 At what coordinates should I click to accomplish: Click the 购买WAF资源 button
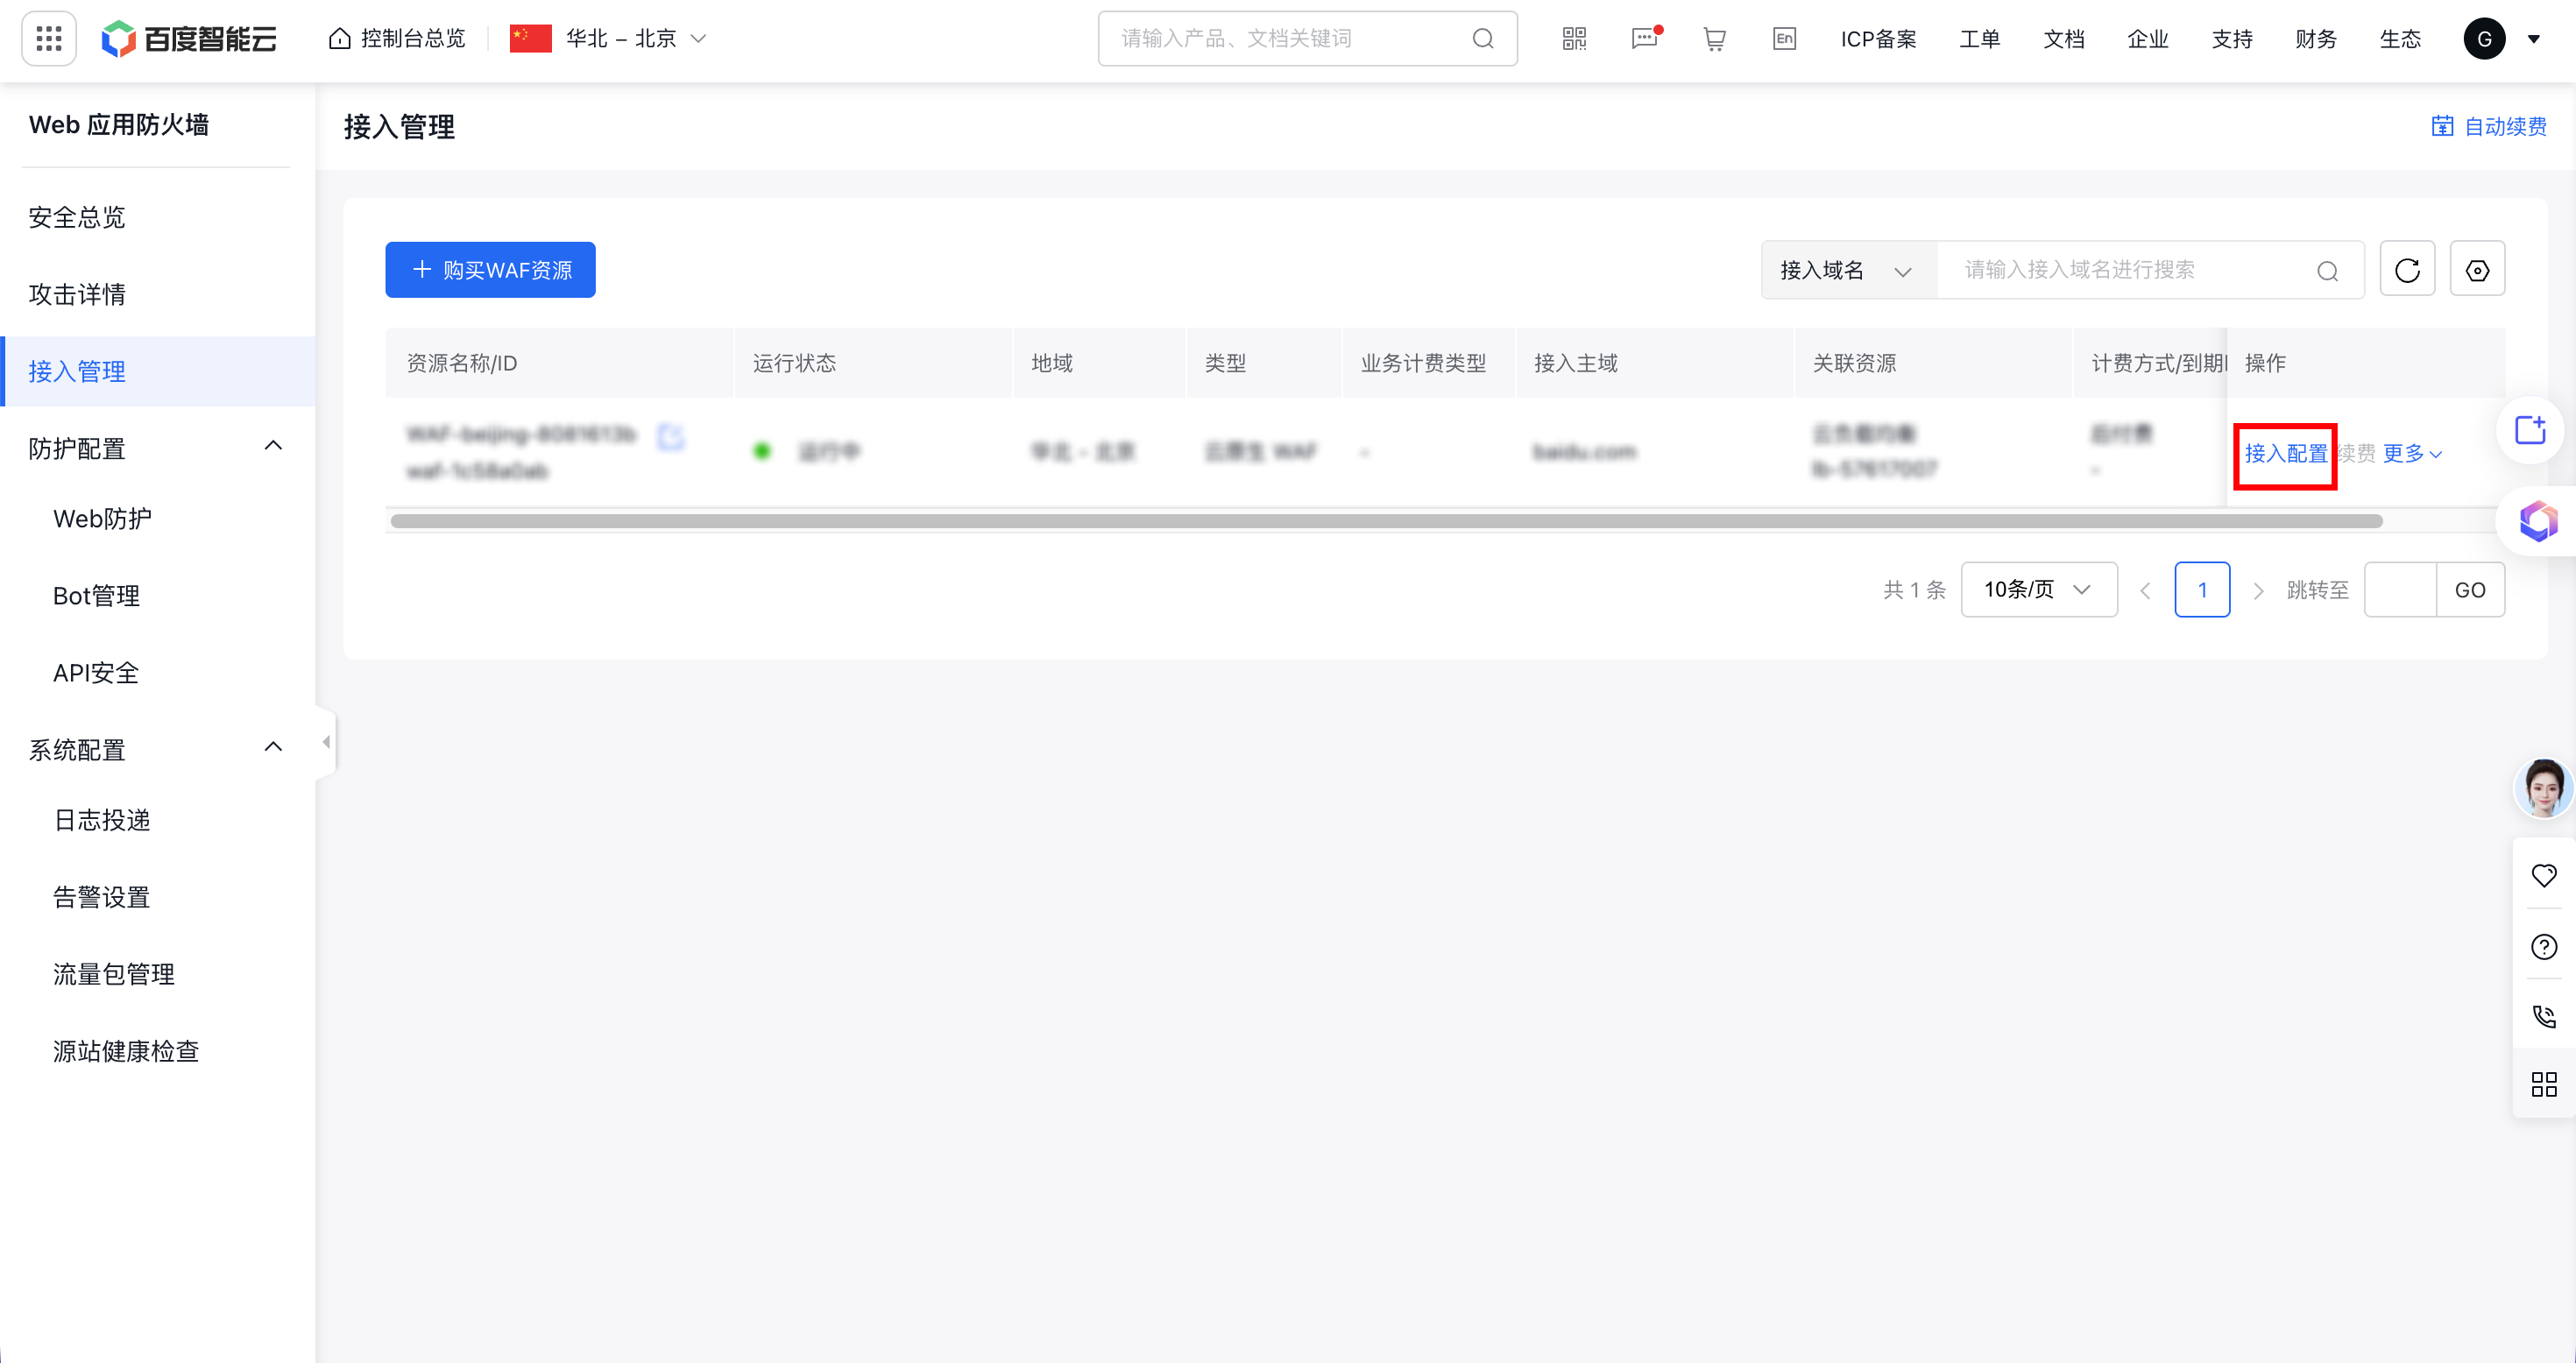490,270
